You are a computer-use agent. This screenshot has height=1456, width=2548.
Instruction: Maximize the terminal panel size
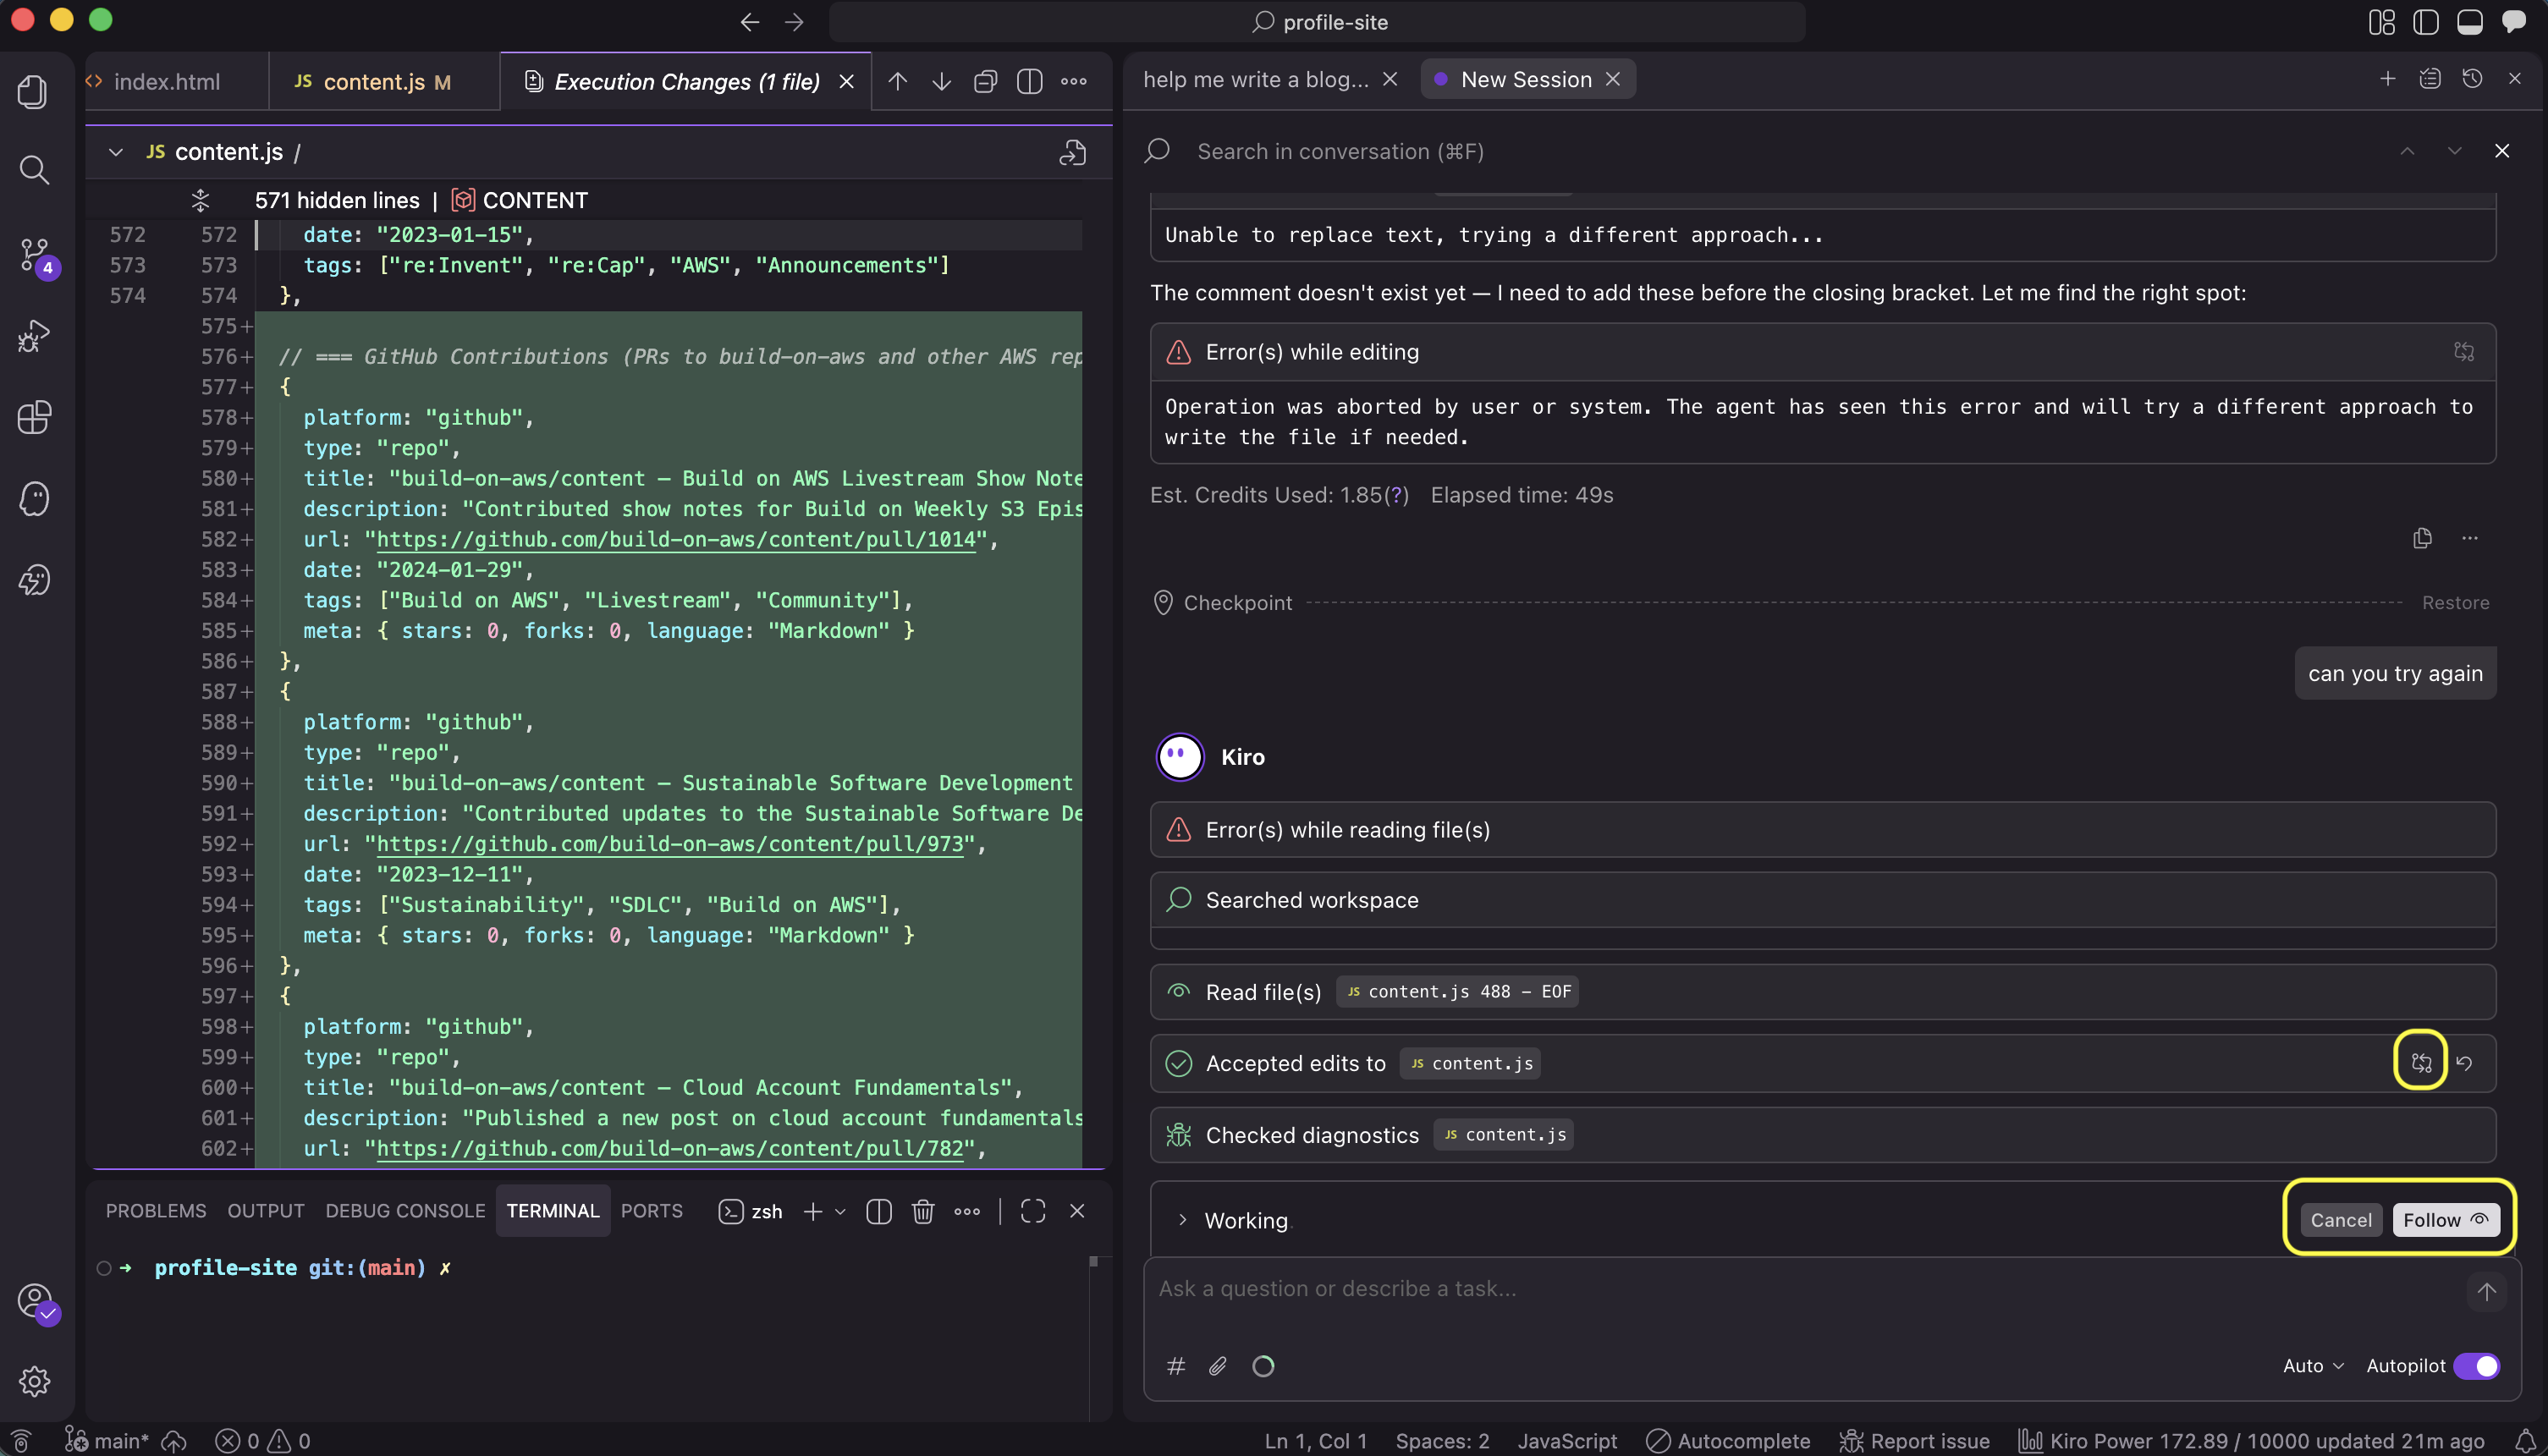(1033, 1211)
